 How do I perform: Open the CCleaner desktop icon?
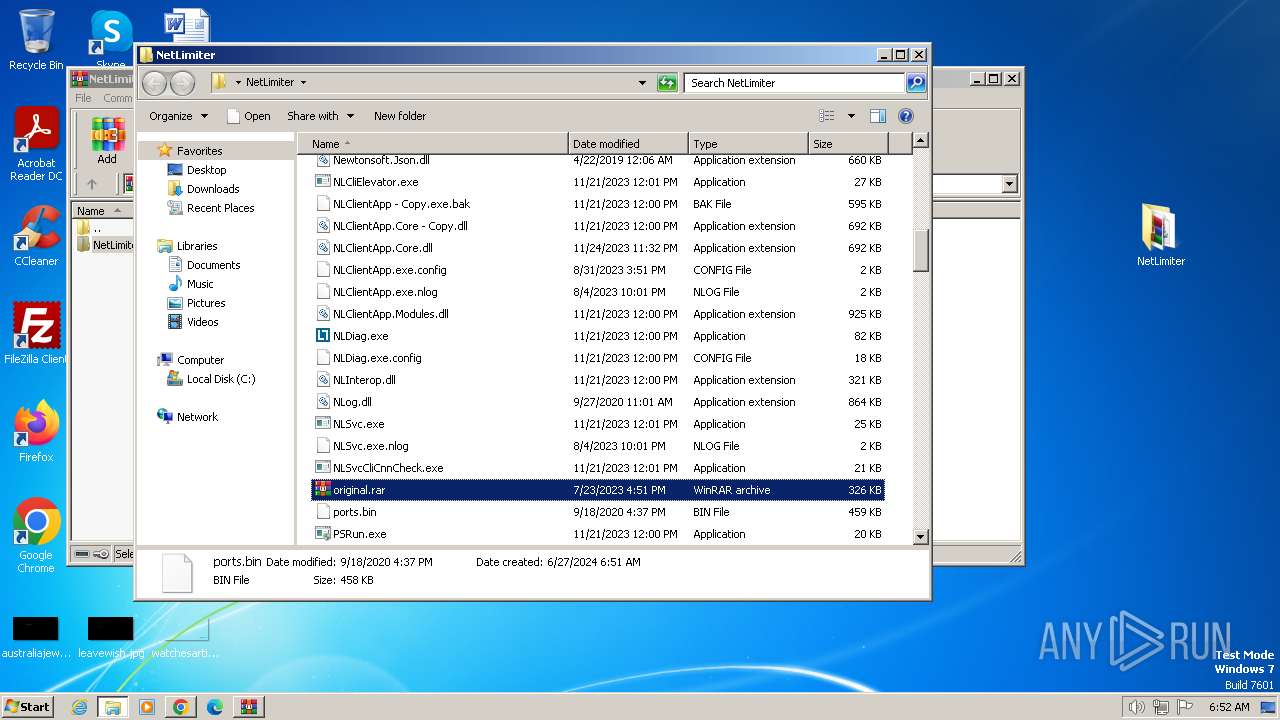pyautogui.click(x=36, y=236)
